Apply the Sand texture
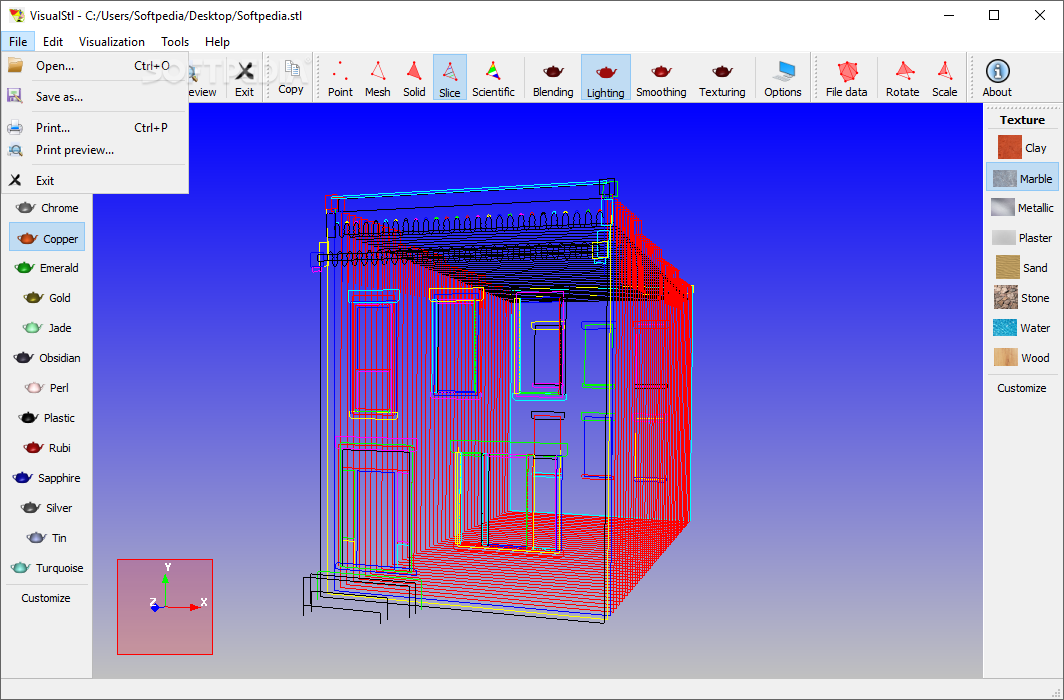Viewport: 1064px width, 700px height. (1022, 268)
